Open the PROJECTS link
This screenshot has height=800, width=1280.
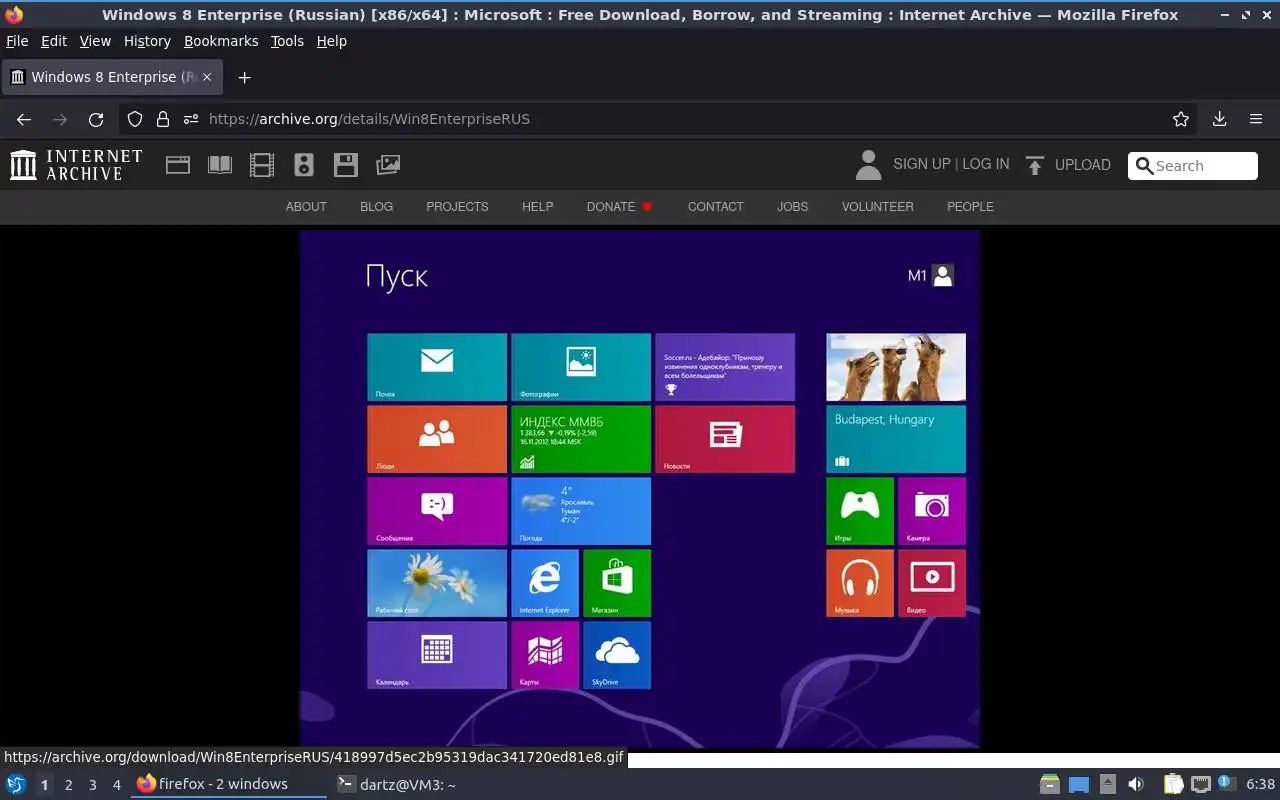point(457,207)
